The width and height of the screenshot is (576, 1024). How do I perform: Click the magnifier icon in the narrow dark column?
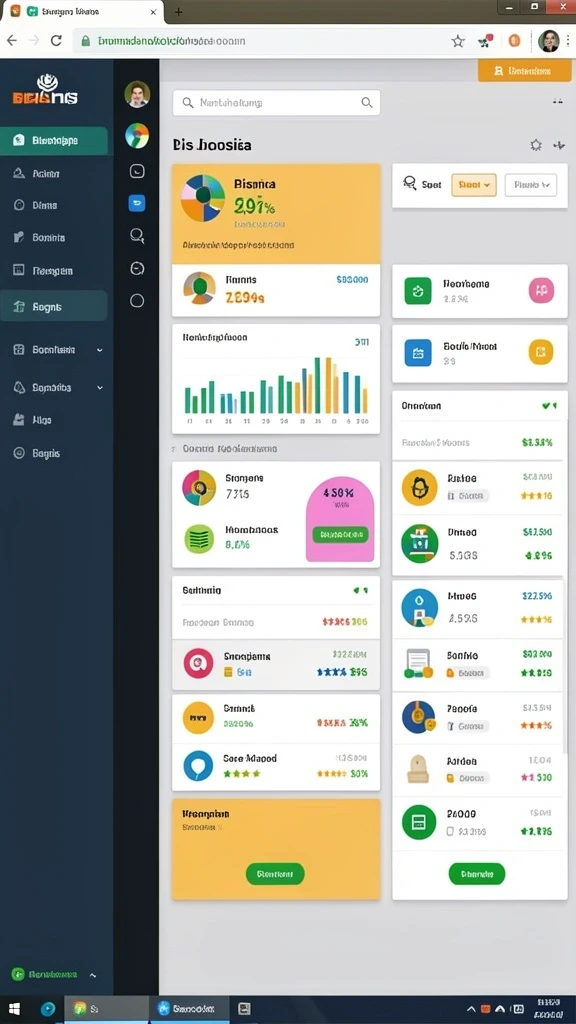(x=137, y=236)
